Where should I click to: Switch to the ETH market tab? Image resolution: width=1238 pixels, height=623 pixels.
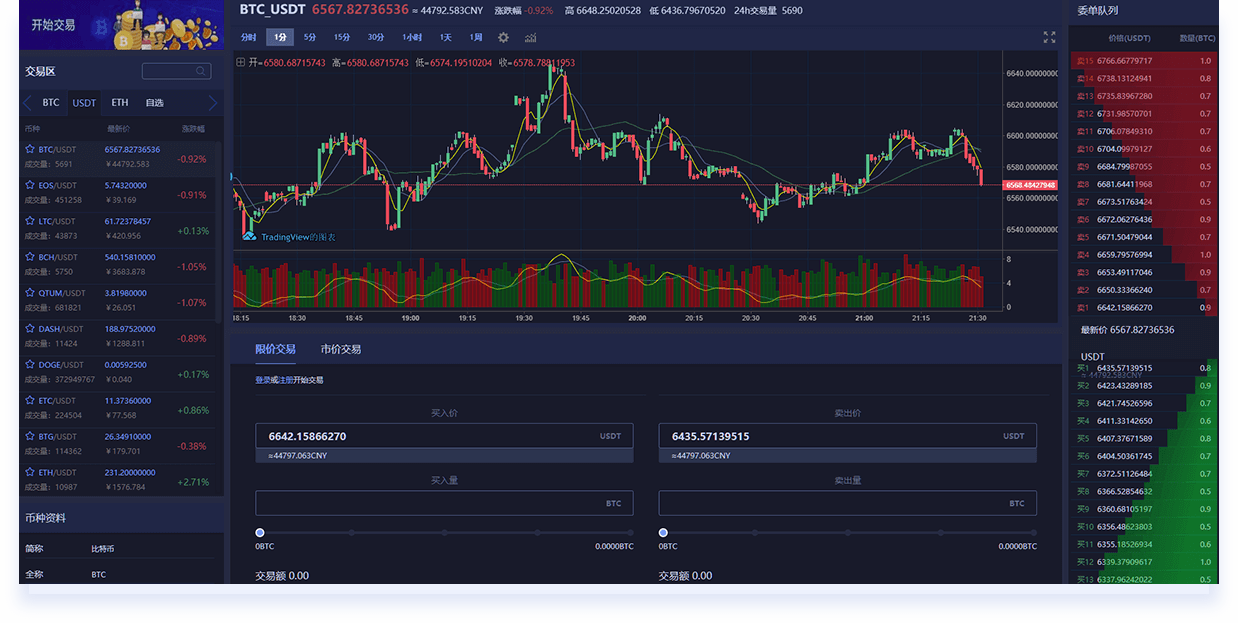[x=120, y=103]
